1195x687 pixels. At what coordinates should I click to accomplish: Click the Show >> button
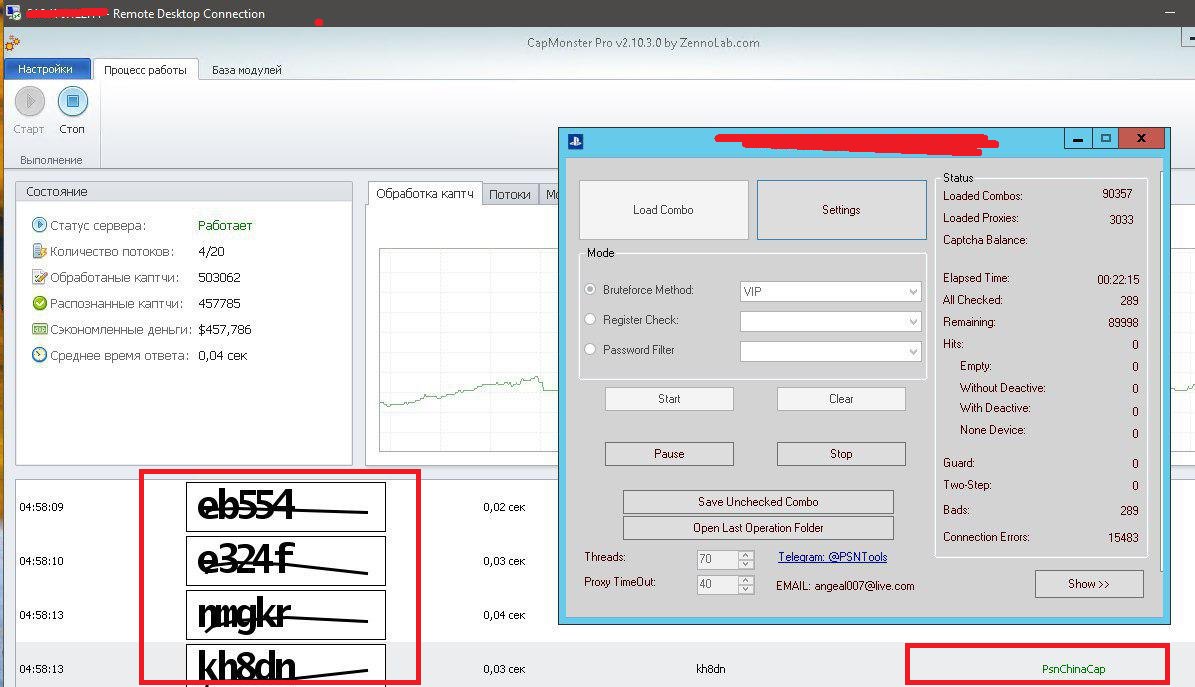tap(1089, 584)
